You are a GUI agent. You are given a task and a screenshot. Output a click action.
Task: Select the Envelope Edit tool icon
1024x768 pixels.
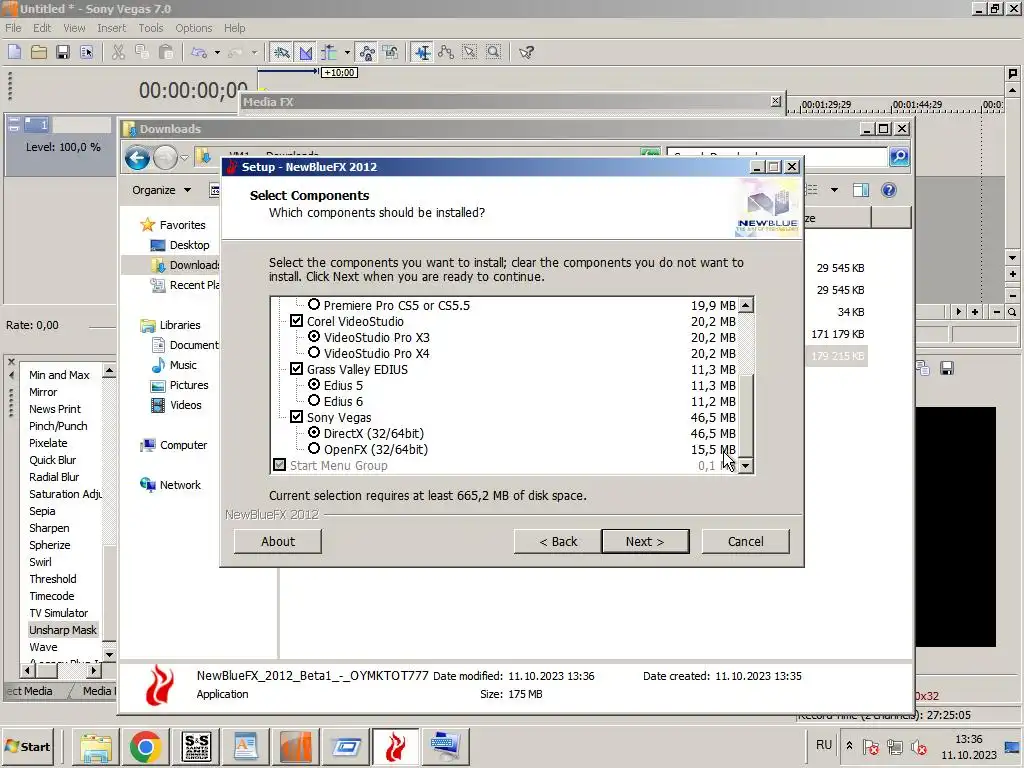point(446,52)
